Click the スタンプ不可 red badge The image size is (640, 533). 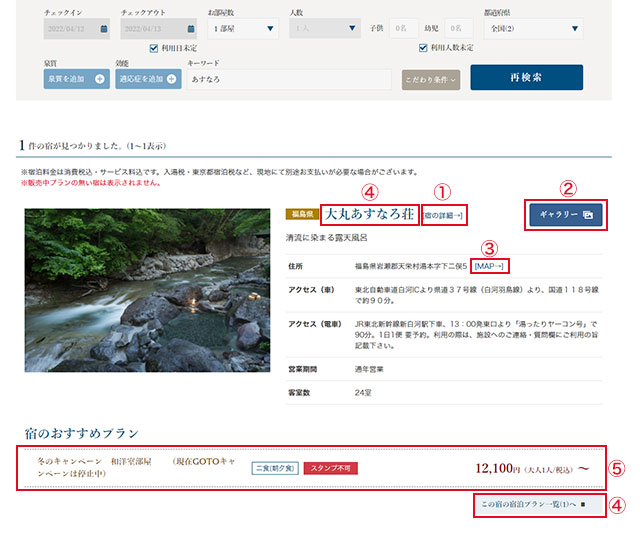coord(330,468)
